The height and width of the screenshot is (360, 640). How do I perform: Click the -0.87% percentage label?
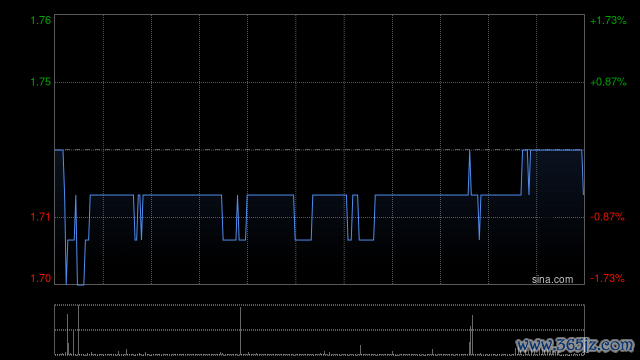coord(607,217)
